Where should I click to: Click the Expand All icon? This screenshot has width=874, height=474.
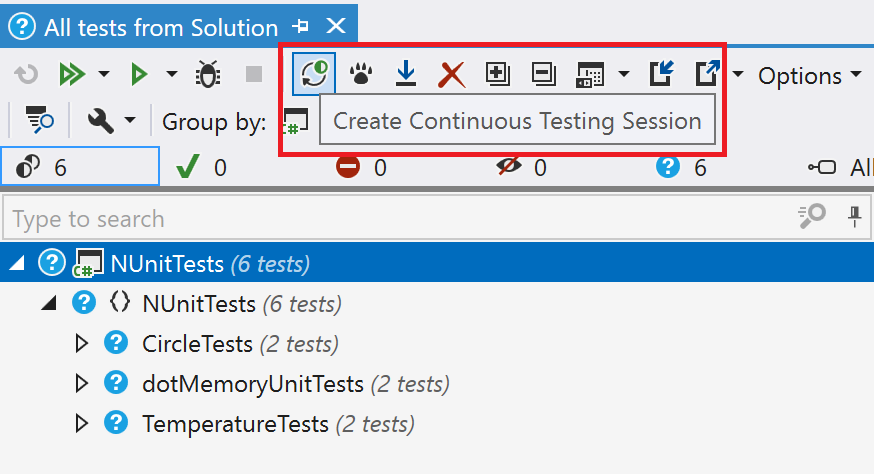[x=497, y=73]
